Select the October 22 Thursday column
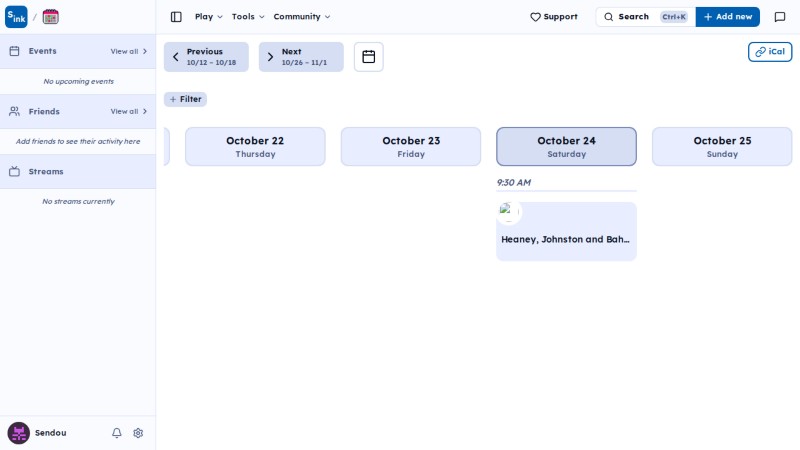Viewport: 800px width, 450px height. pos(255,146)
